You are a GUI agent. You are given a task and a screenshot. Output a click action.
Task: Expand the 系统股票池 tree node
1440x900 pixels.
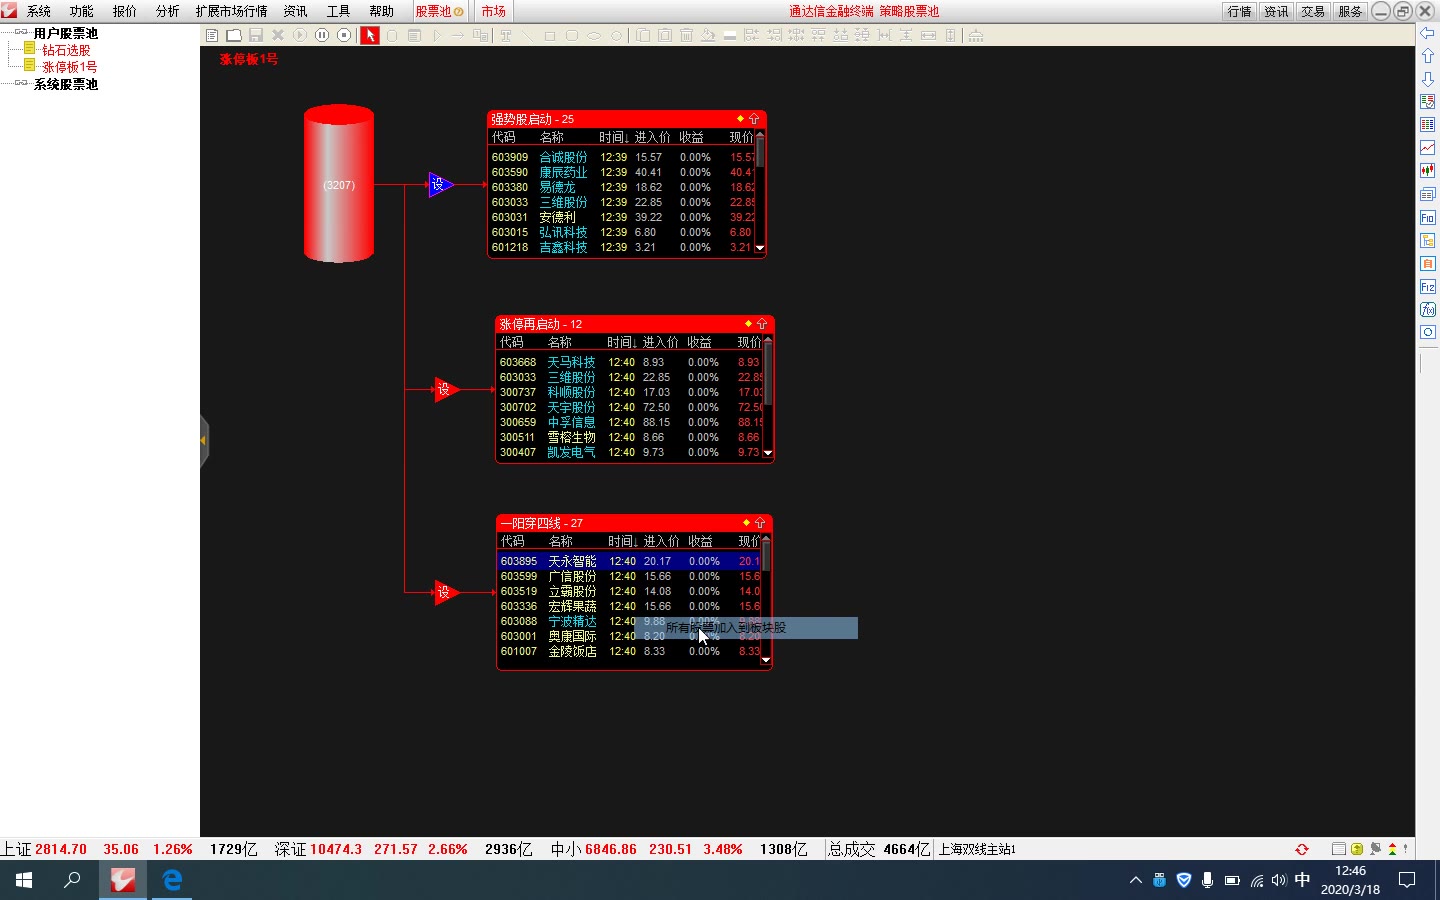[21, 83]
